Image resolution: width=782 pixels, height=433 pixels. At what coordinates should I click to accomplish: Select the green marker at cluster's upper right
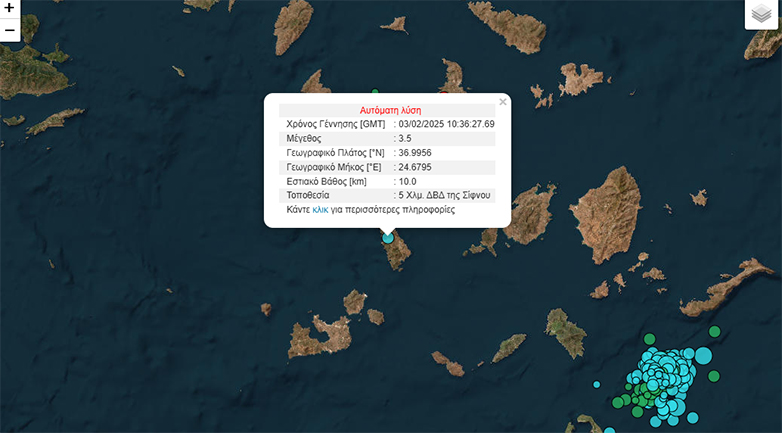(x=714, y=332)
